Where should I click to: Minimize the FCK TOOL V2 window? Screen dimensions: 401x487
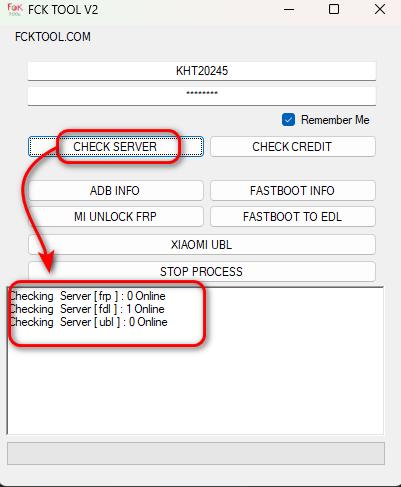[x=289, y=9]
